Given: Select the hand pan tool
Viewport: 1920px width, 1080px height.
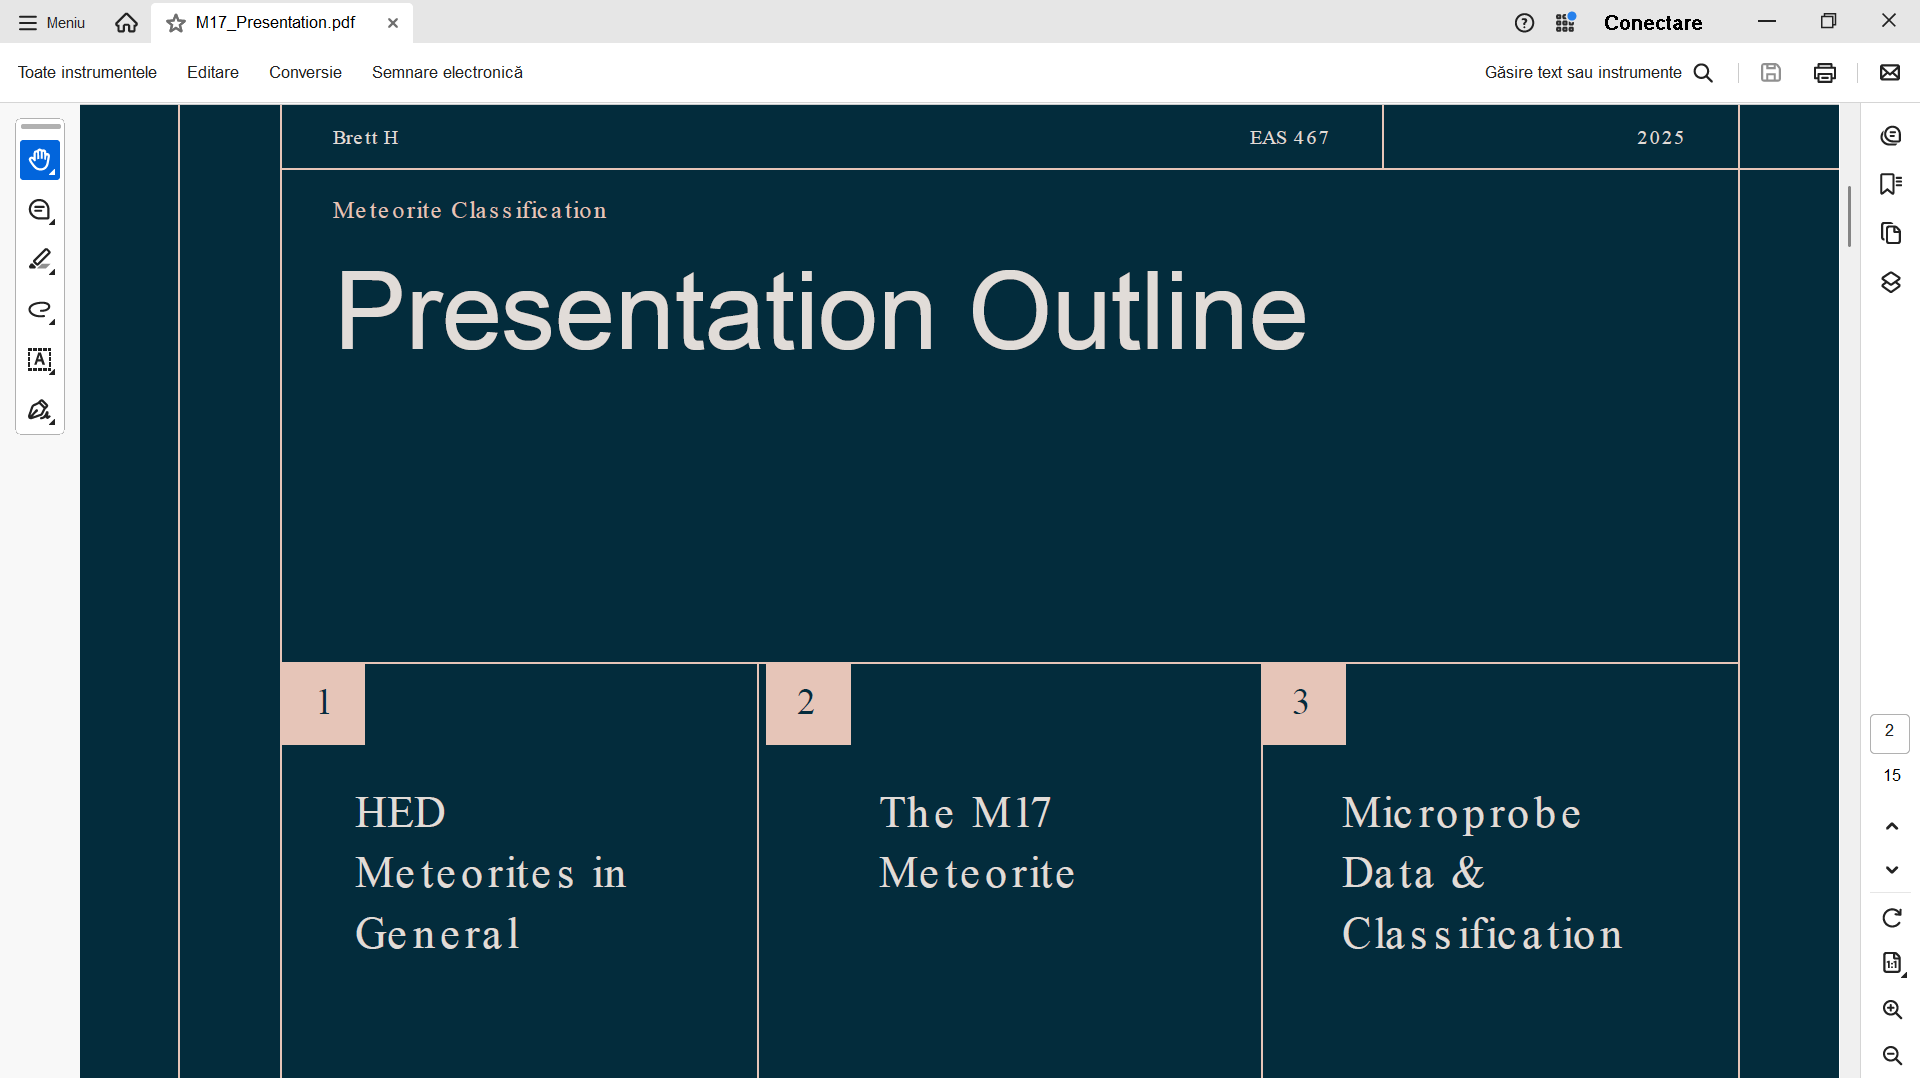Looking at the screenshot, I should 40,160.
